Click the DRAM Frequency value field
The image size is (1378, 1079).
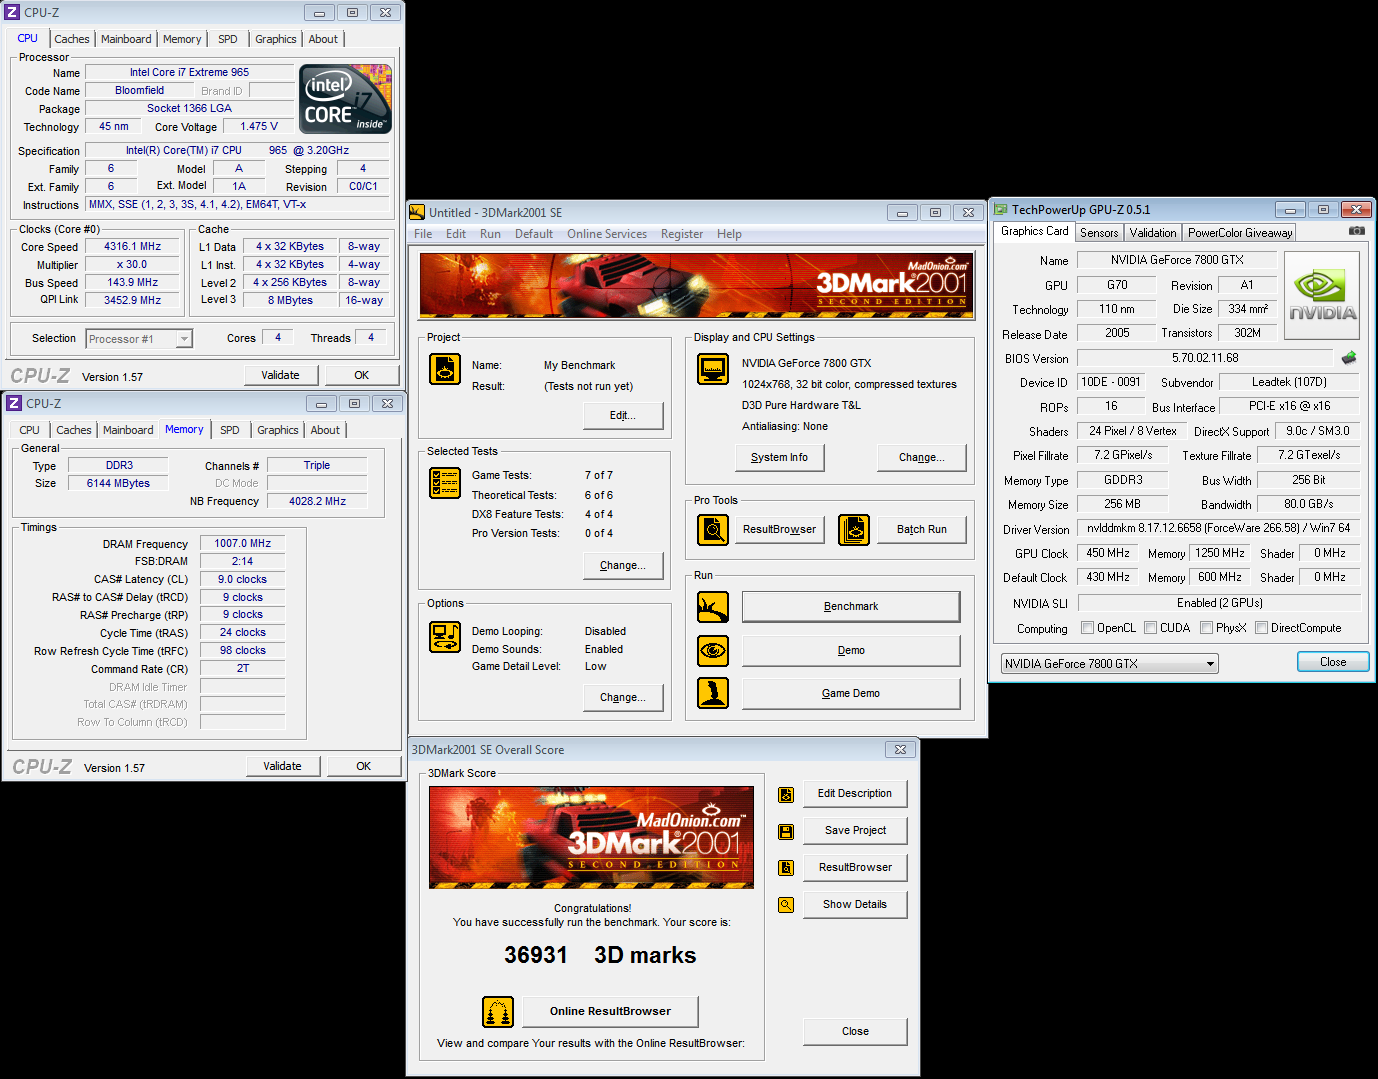(243, 543)
